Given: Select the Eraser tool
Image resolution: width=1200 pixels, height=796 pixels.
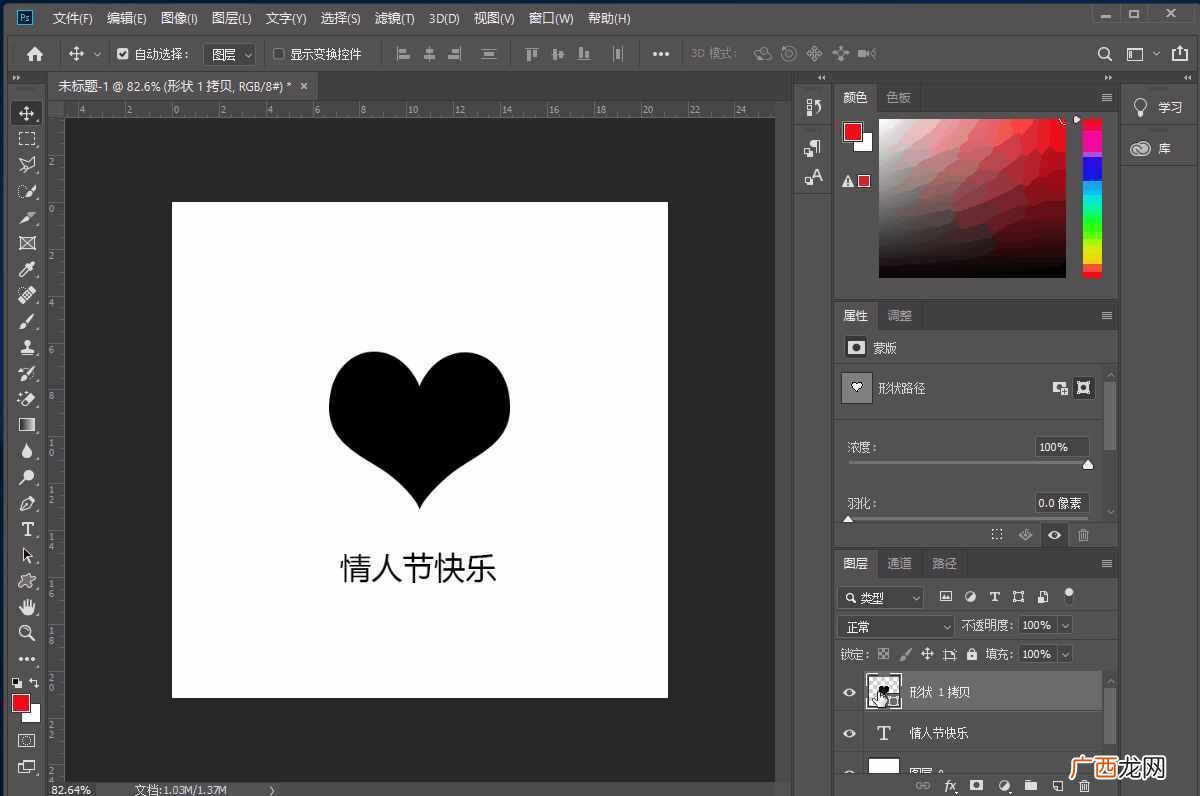Looking at the screenshot, I should tap(27, 399).
